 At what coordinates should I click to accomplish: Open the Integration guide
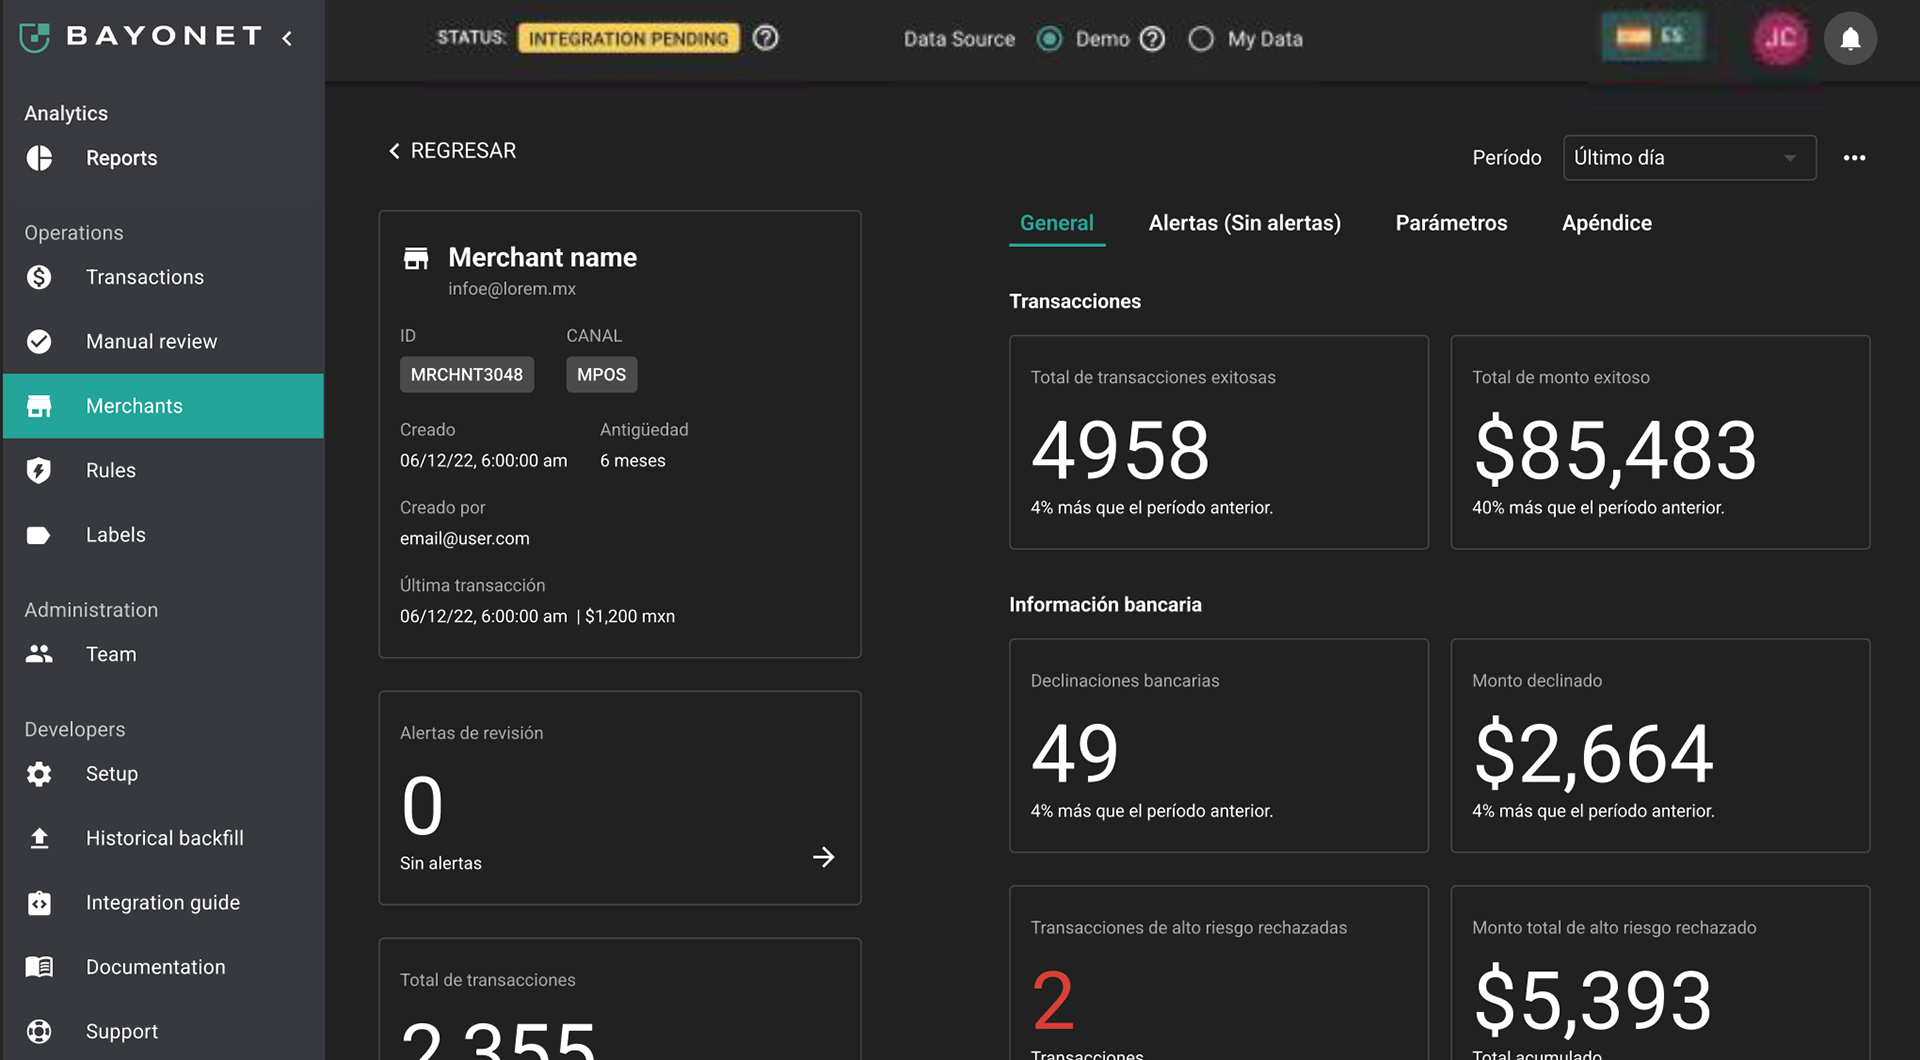click(163, 903)
